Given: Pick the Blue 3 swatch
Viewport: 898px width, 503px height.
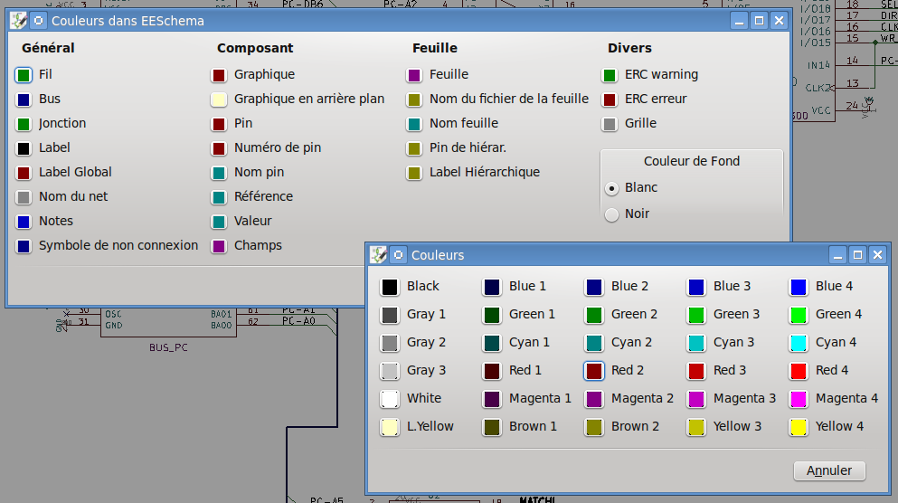Looking at the screenshot, I should coord(696,287).
